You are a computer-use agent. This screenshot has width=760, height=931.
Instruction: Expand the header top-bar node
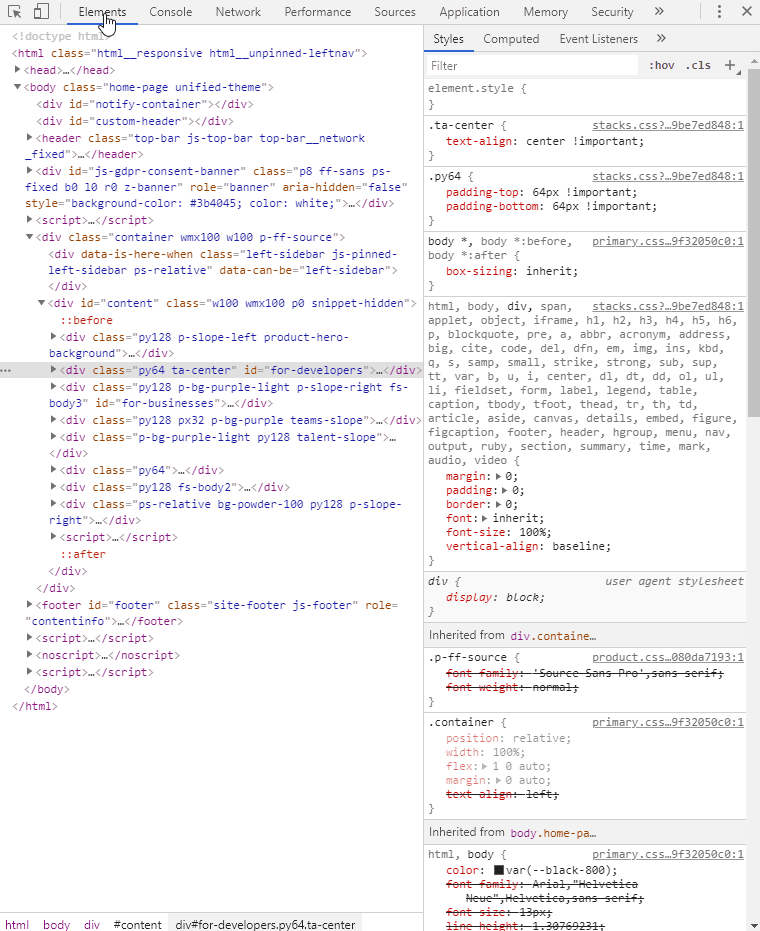tap(29, 137)
